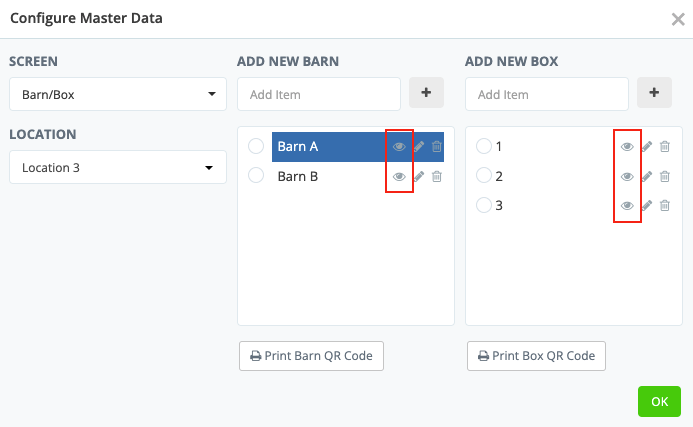
Task: Select the Barn B radio button
Action: (x=256, y=176)
